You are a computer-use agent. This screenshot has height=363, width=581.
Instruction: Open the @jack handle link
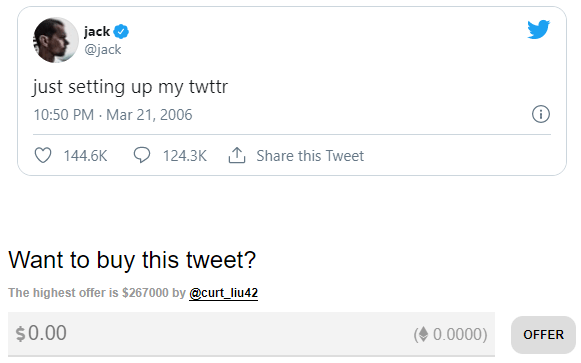103,50
